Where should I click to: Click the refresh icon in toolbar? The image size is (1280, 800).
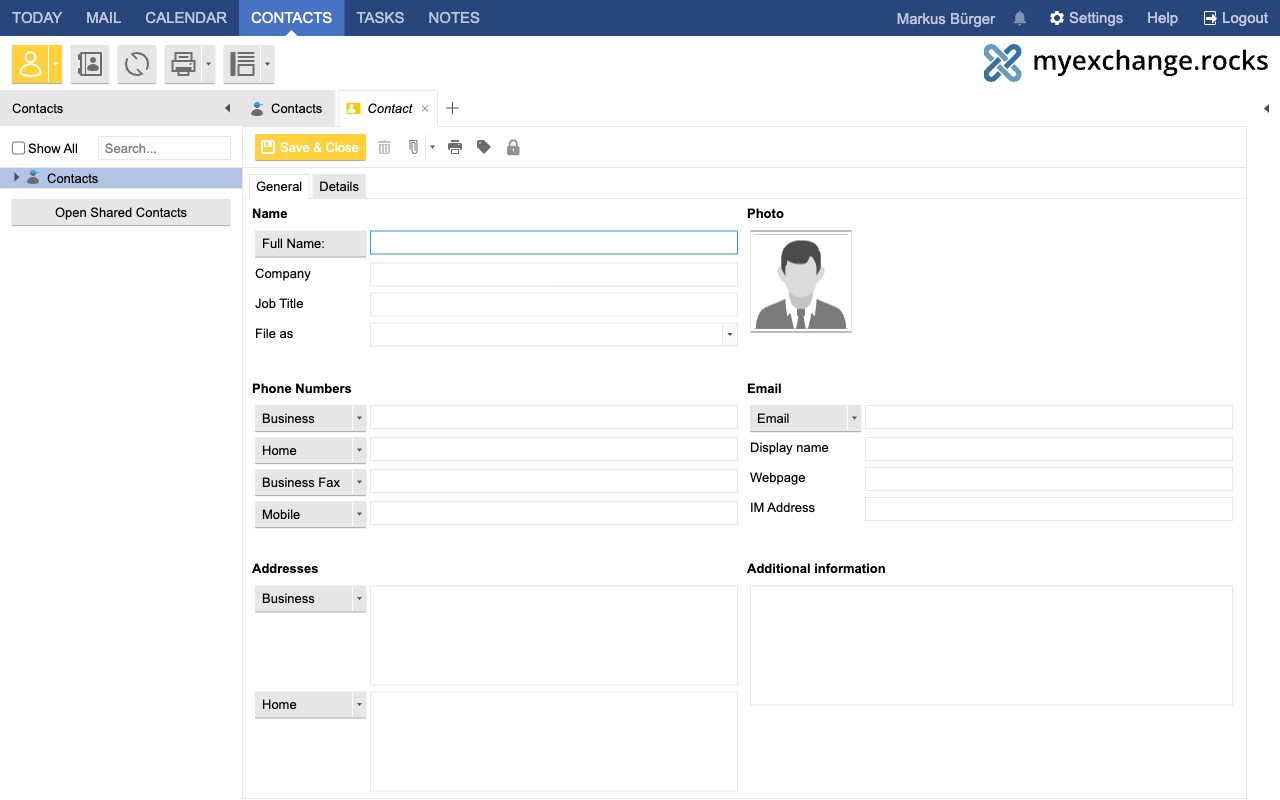click(x=137, y=65)
